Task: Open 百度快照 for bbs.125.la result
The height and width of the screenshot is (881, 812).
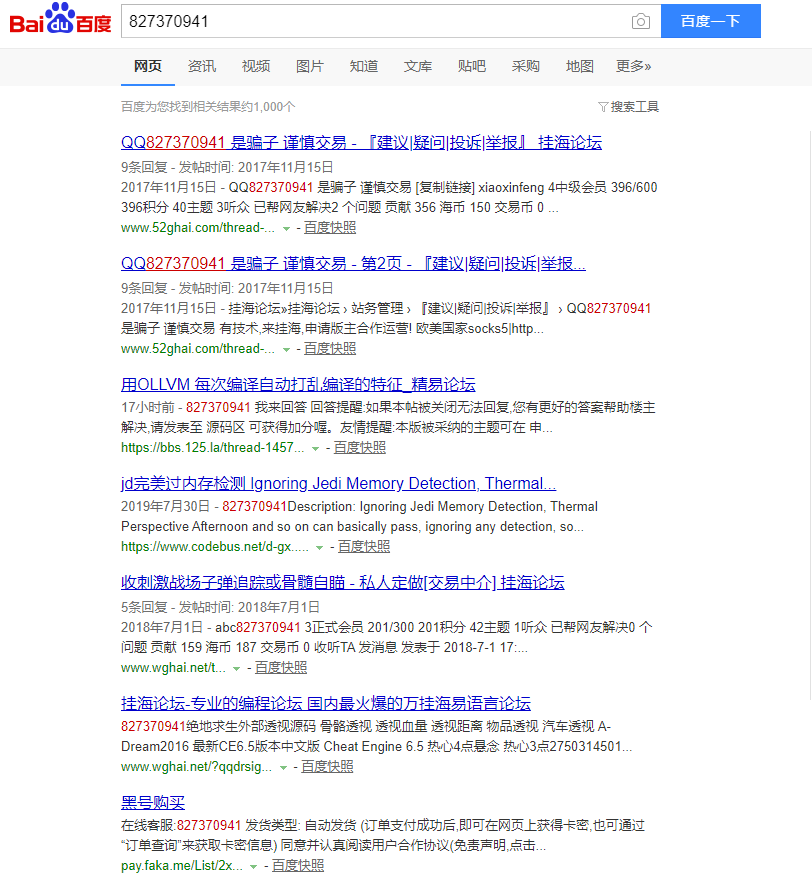Action: 360,448
